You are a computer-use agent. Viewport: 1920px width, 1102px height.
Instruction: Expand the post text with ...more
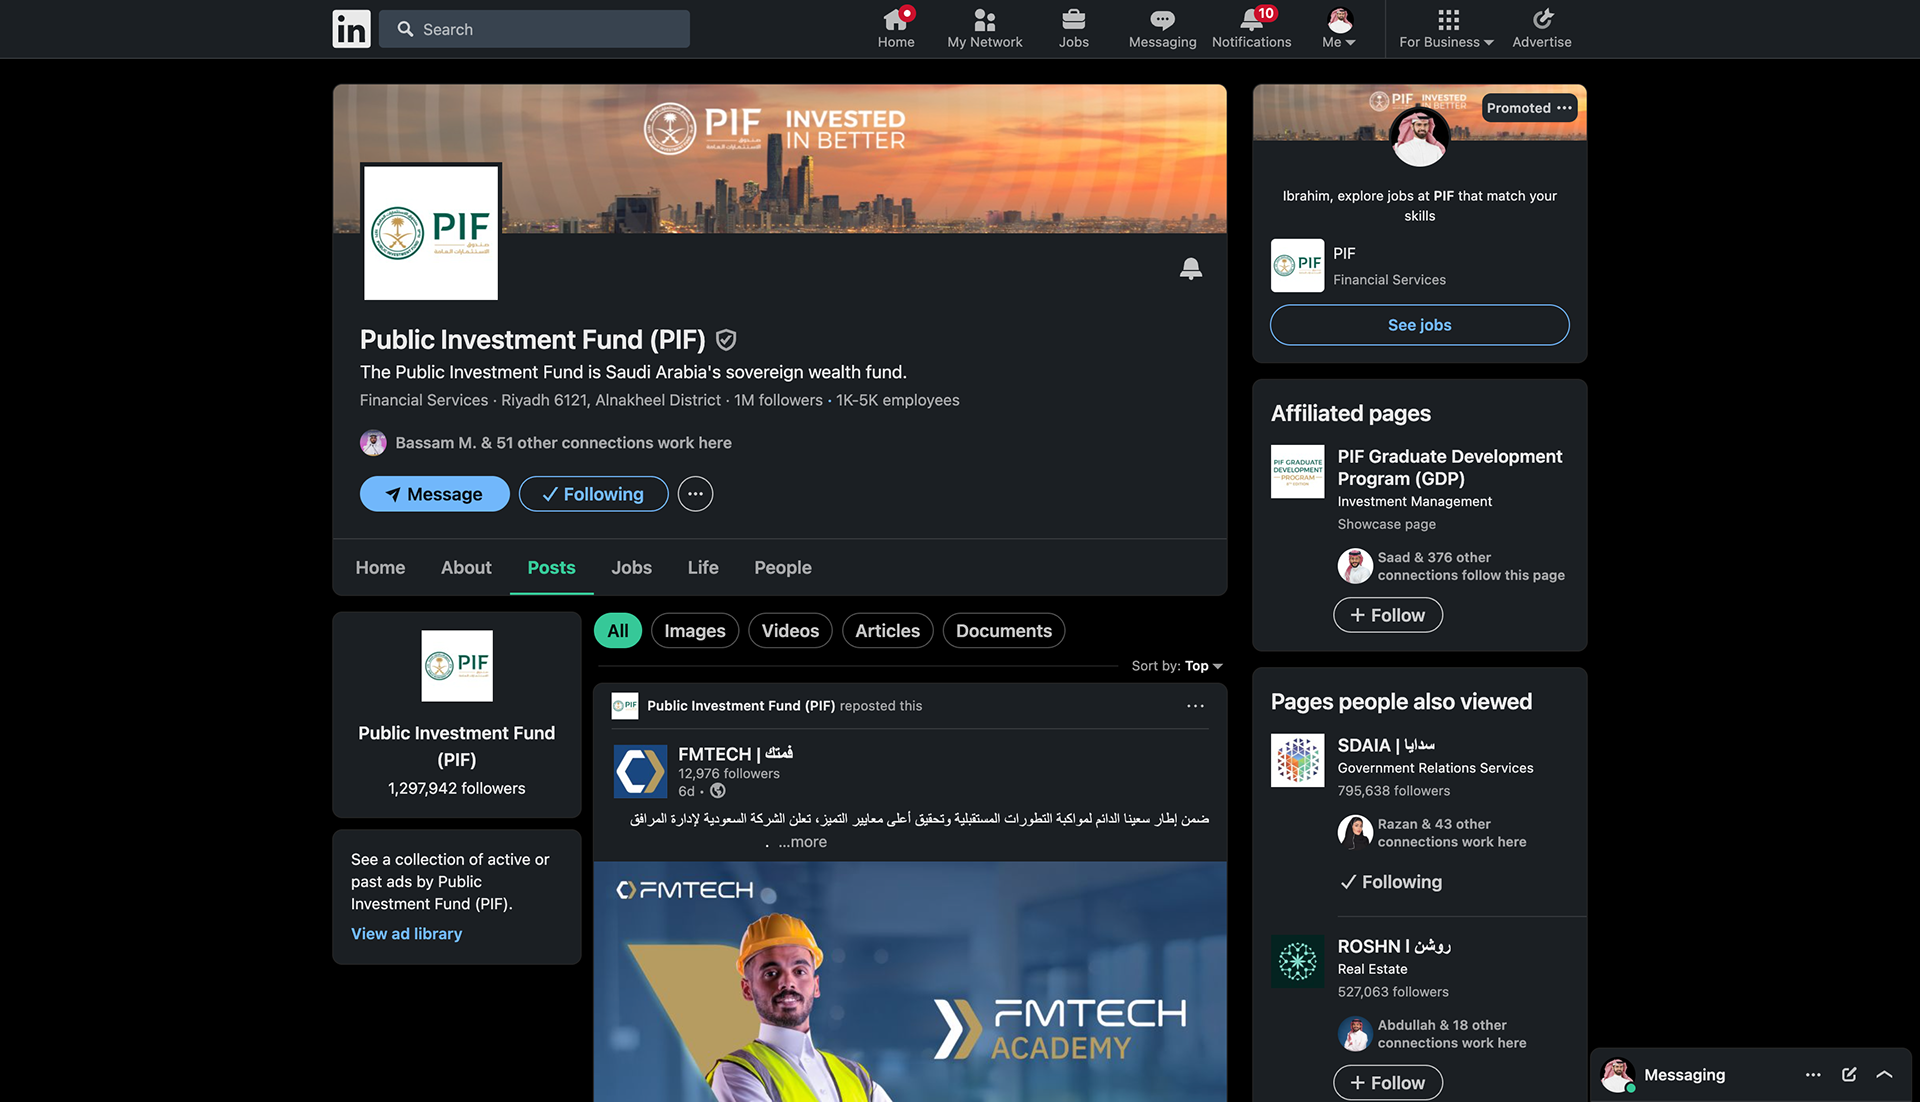coord(802,842)
